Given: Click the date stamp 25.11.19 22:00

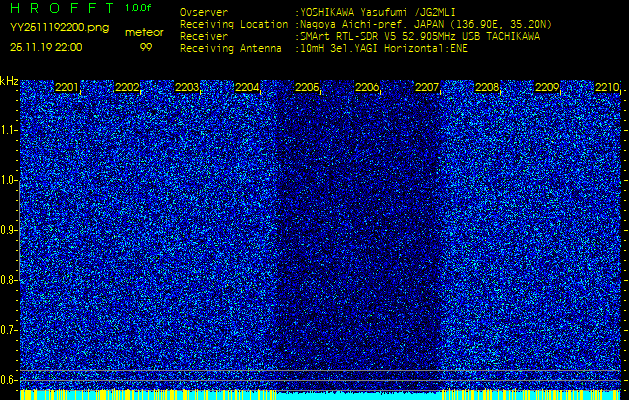Looking at the screenshot, I should click(46, 47).
